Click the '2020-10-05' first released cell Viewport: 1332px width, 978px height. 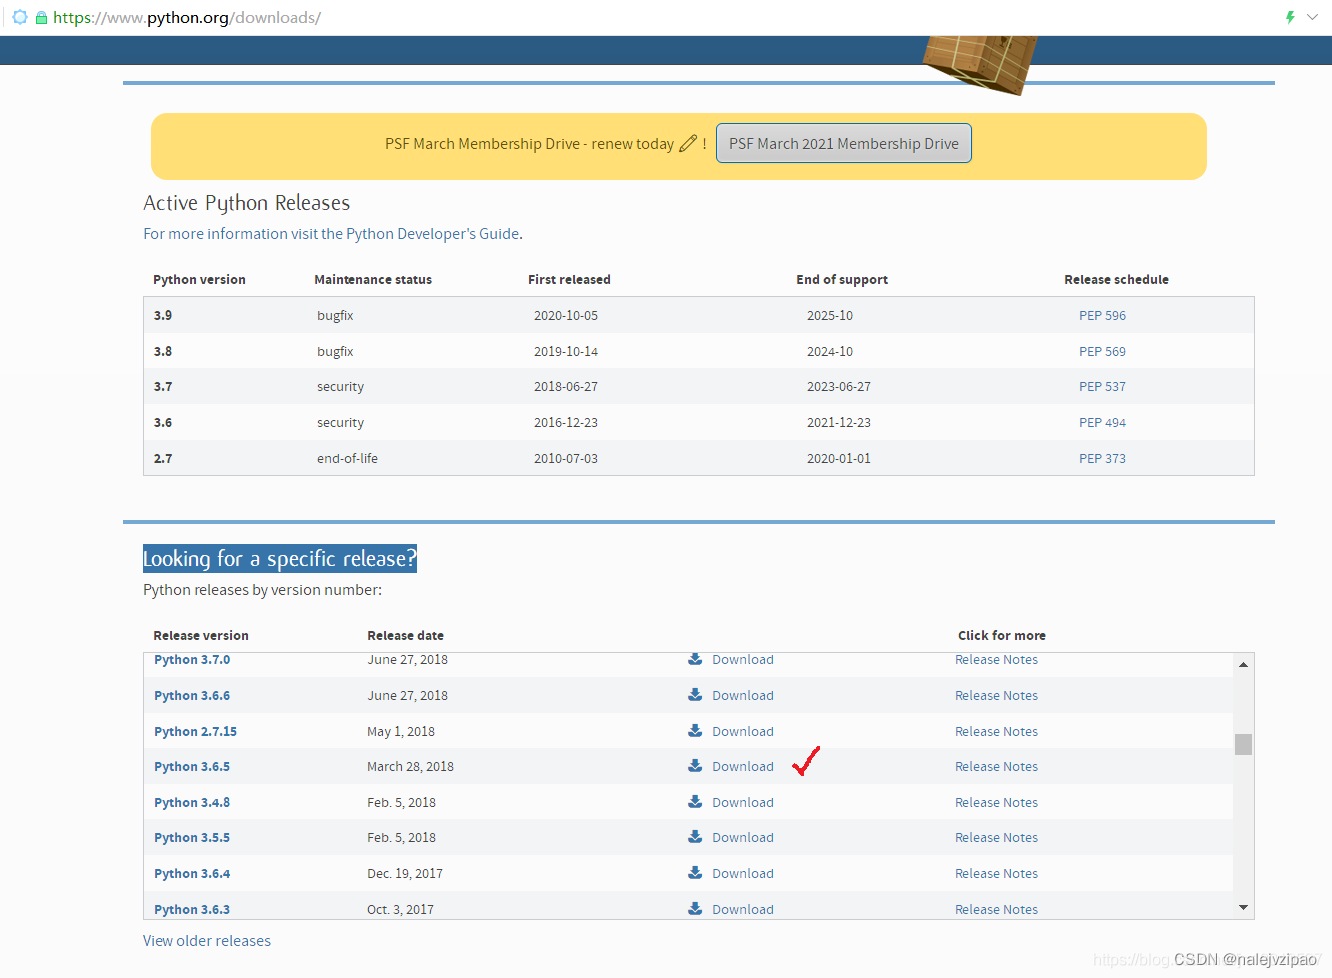pyautogui.click(x=566, y=315)
